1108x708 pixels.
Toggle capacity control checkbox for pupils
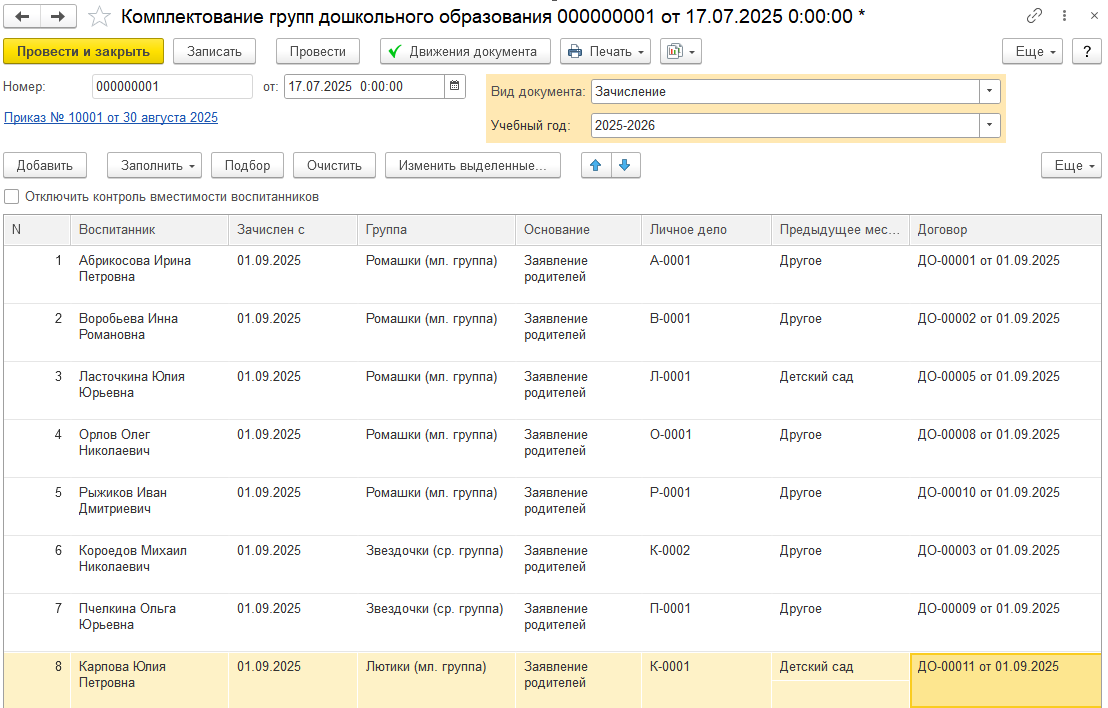pyautogui.click(x=12, y=197)
